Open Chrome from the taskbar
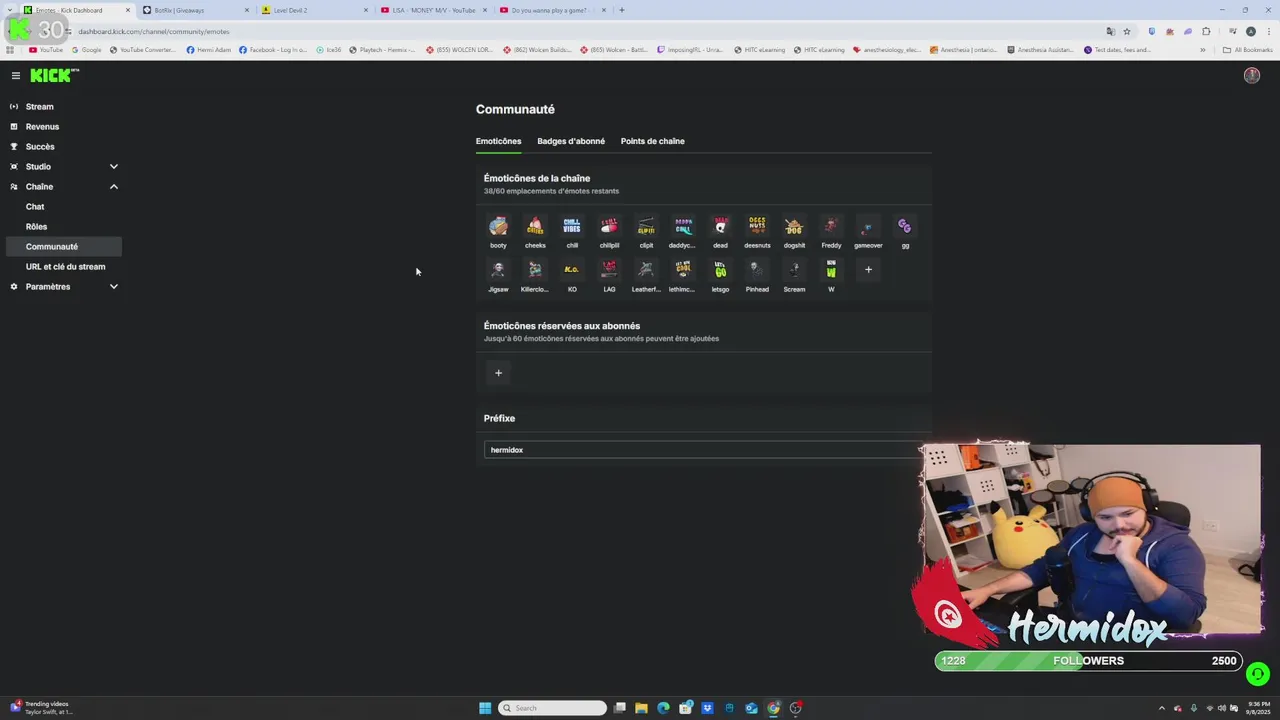 point(773,708)
